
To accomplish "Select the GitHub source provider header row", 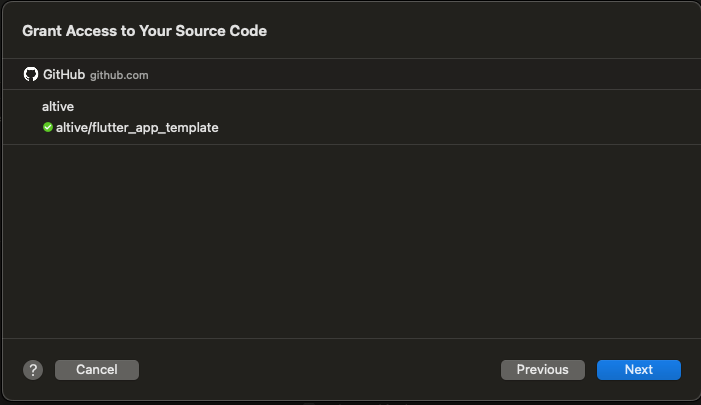I will pos(351,74).
